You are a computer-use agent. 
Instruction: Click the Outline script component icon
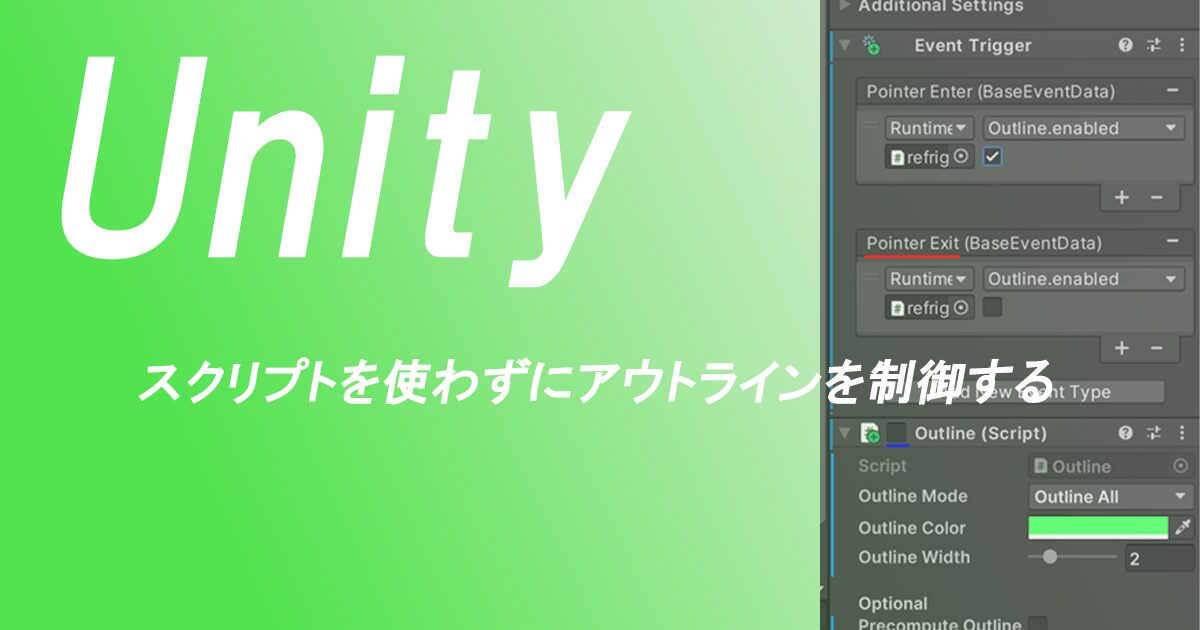tap(870, 433)
